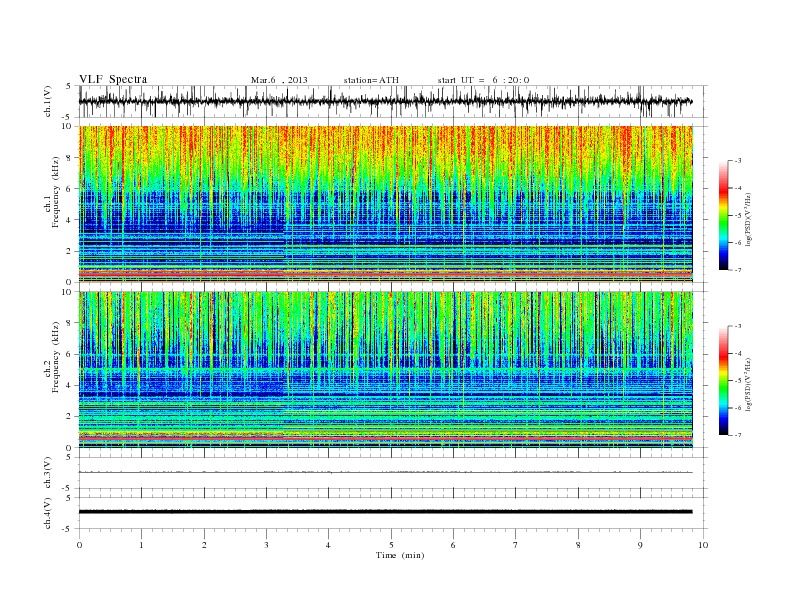
Task: Click the time axis tick label "9"
Action: [x=640, y=545]
